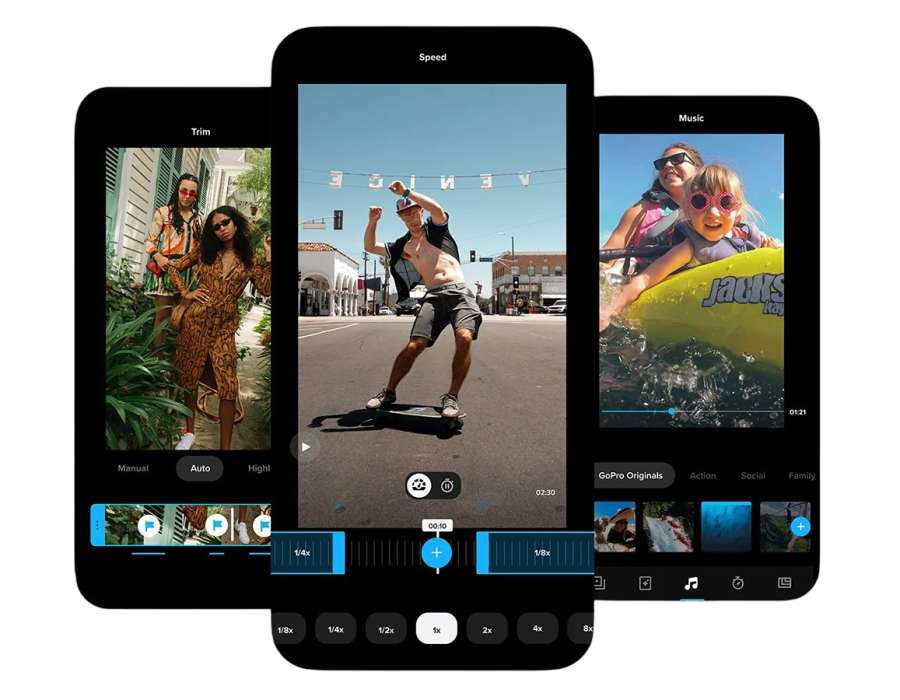Select 1x playback speed
The height and width of the screenshot is (700, 900).
click(x=436, y=629)
